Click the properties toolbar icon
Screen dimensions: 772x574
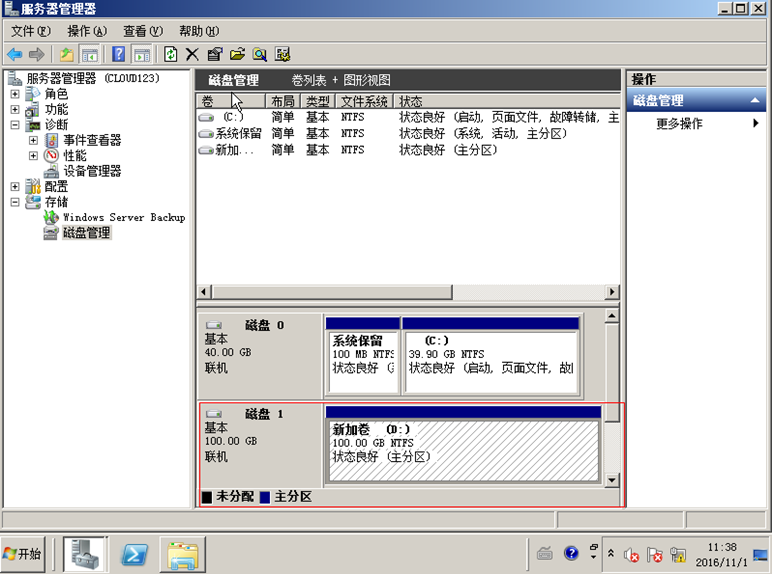[214, 54]
